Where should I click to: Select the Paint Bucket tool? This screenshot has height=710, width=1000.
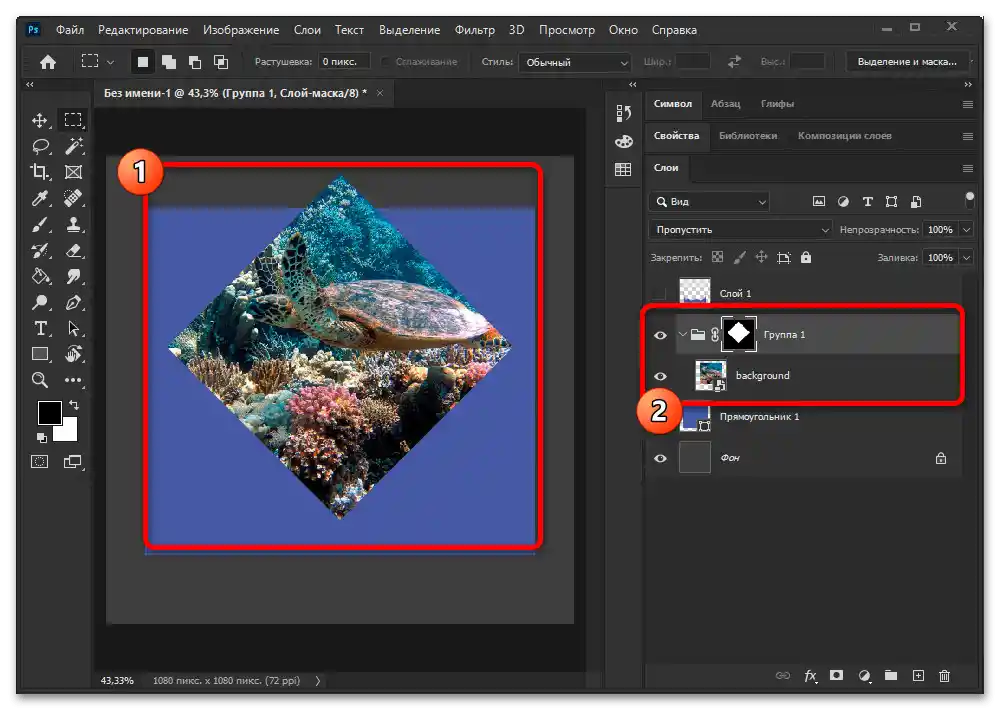pos(41,276)
